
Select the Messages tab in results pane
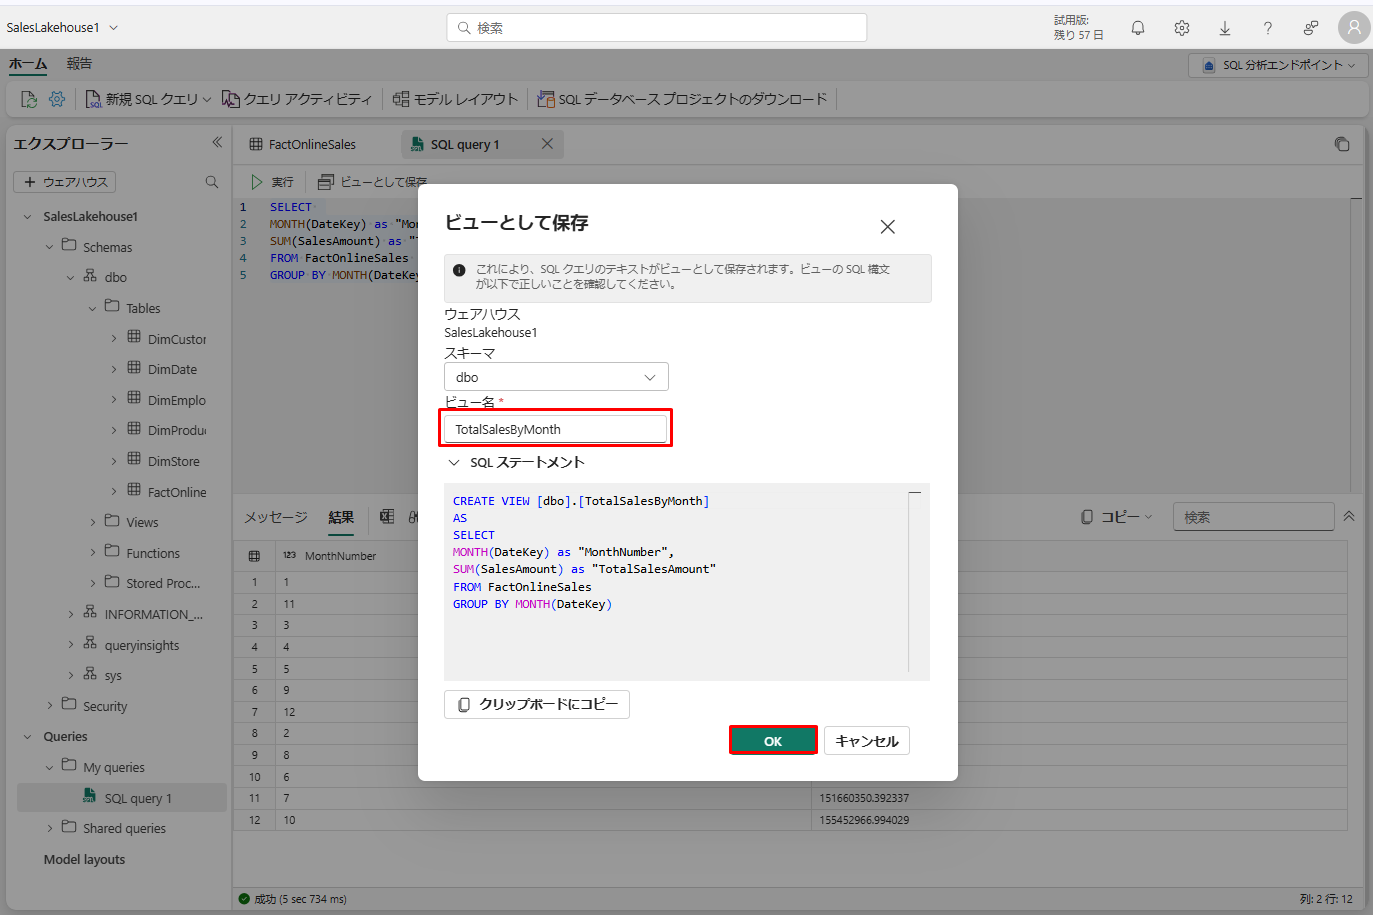point(276,517)
